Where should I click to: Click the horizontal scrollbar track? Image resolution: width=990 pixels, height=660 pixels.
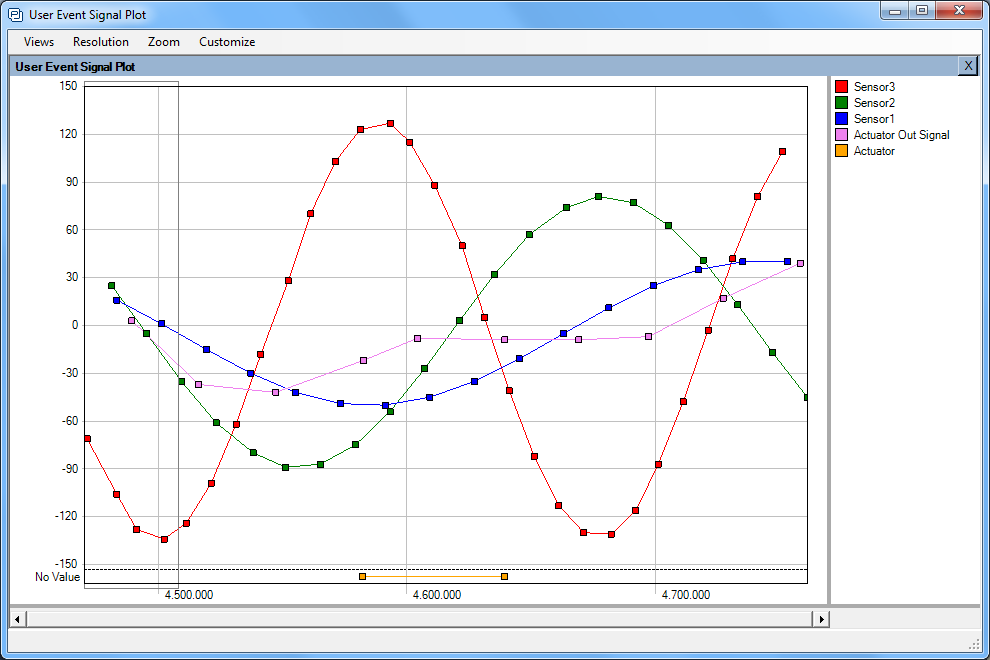pos(420,619)
